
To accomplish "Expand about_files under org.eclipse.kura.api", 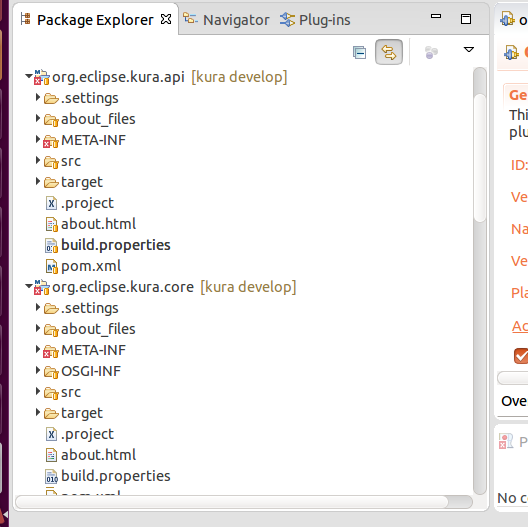I will click(x=38, y=118).
